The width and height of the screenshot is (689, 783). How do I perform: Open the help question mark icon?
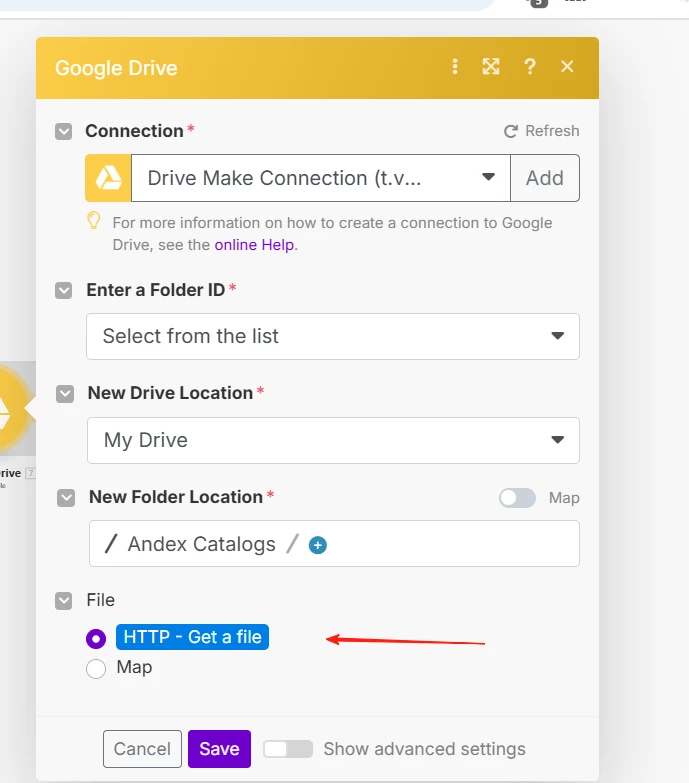click(530, 66)
